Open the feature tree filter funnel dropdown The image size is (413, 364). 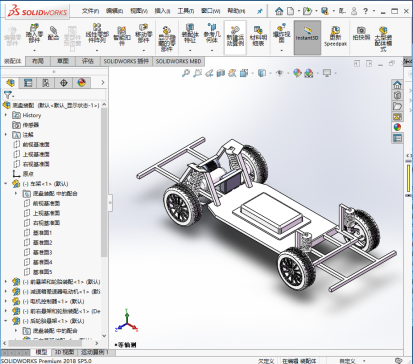[9, 95]
